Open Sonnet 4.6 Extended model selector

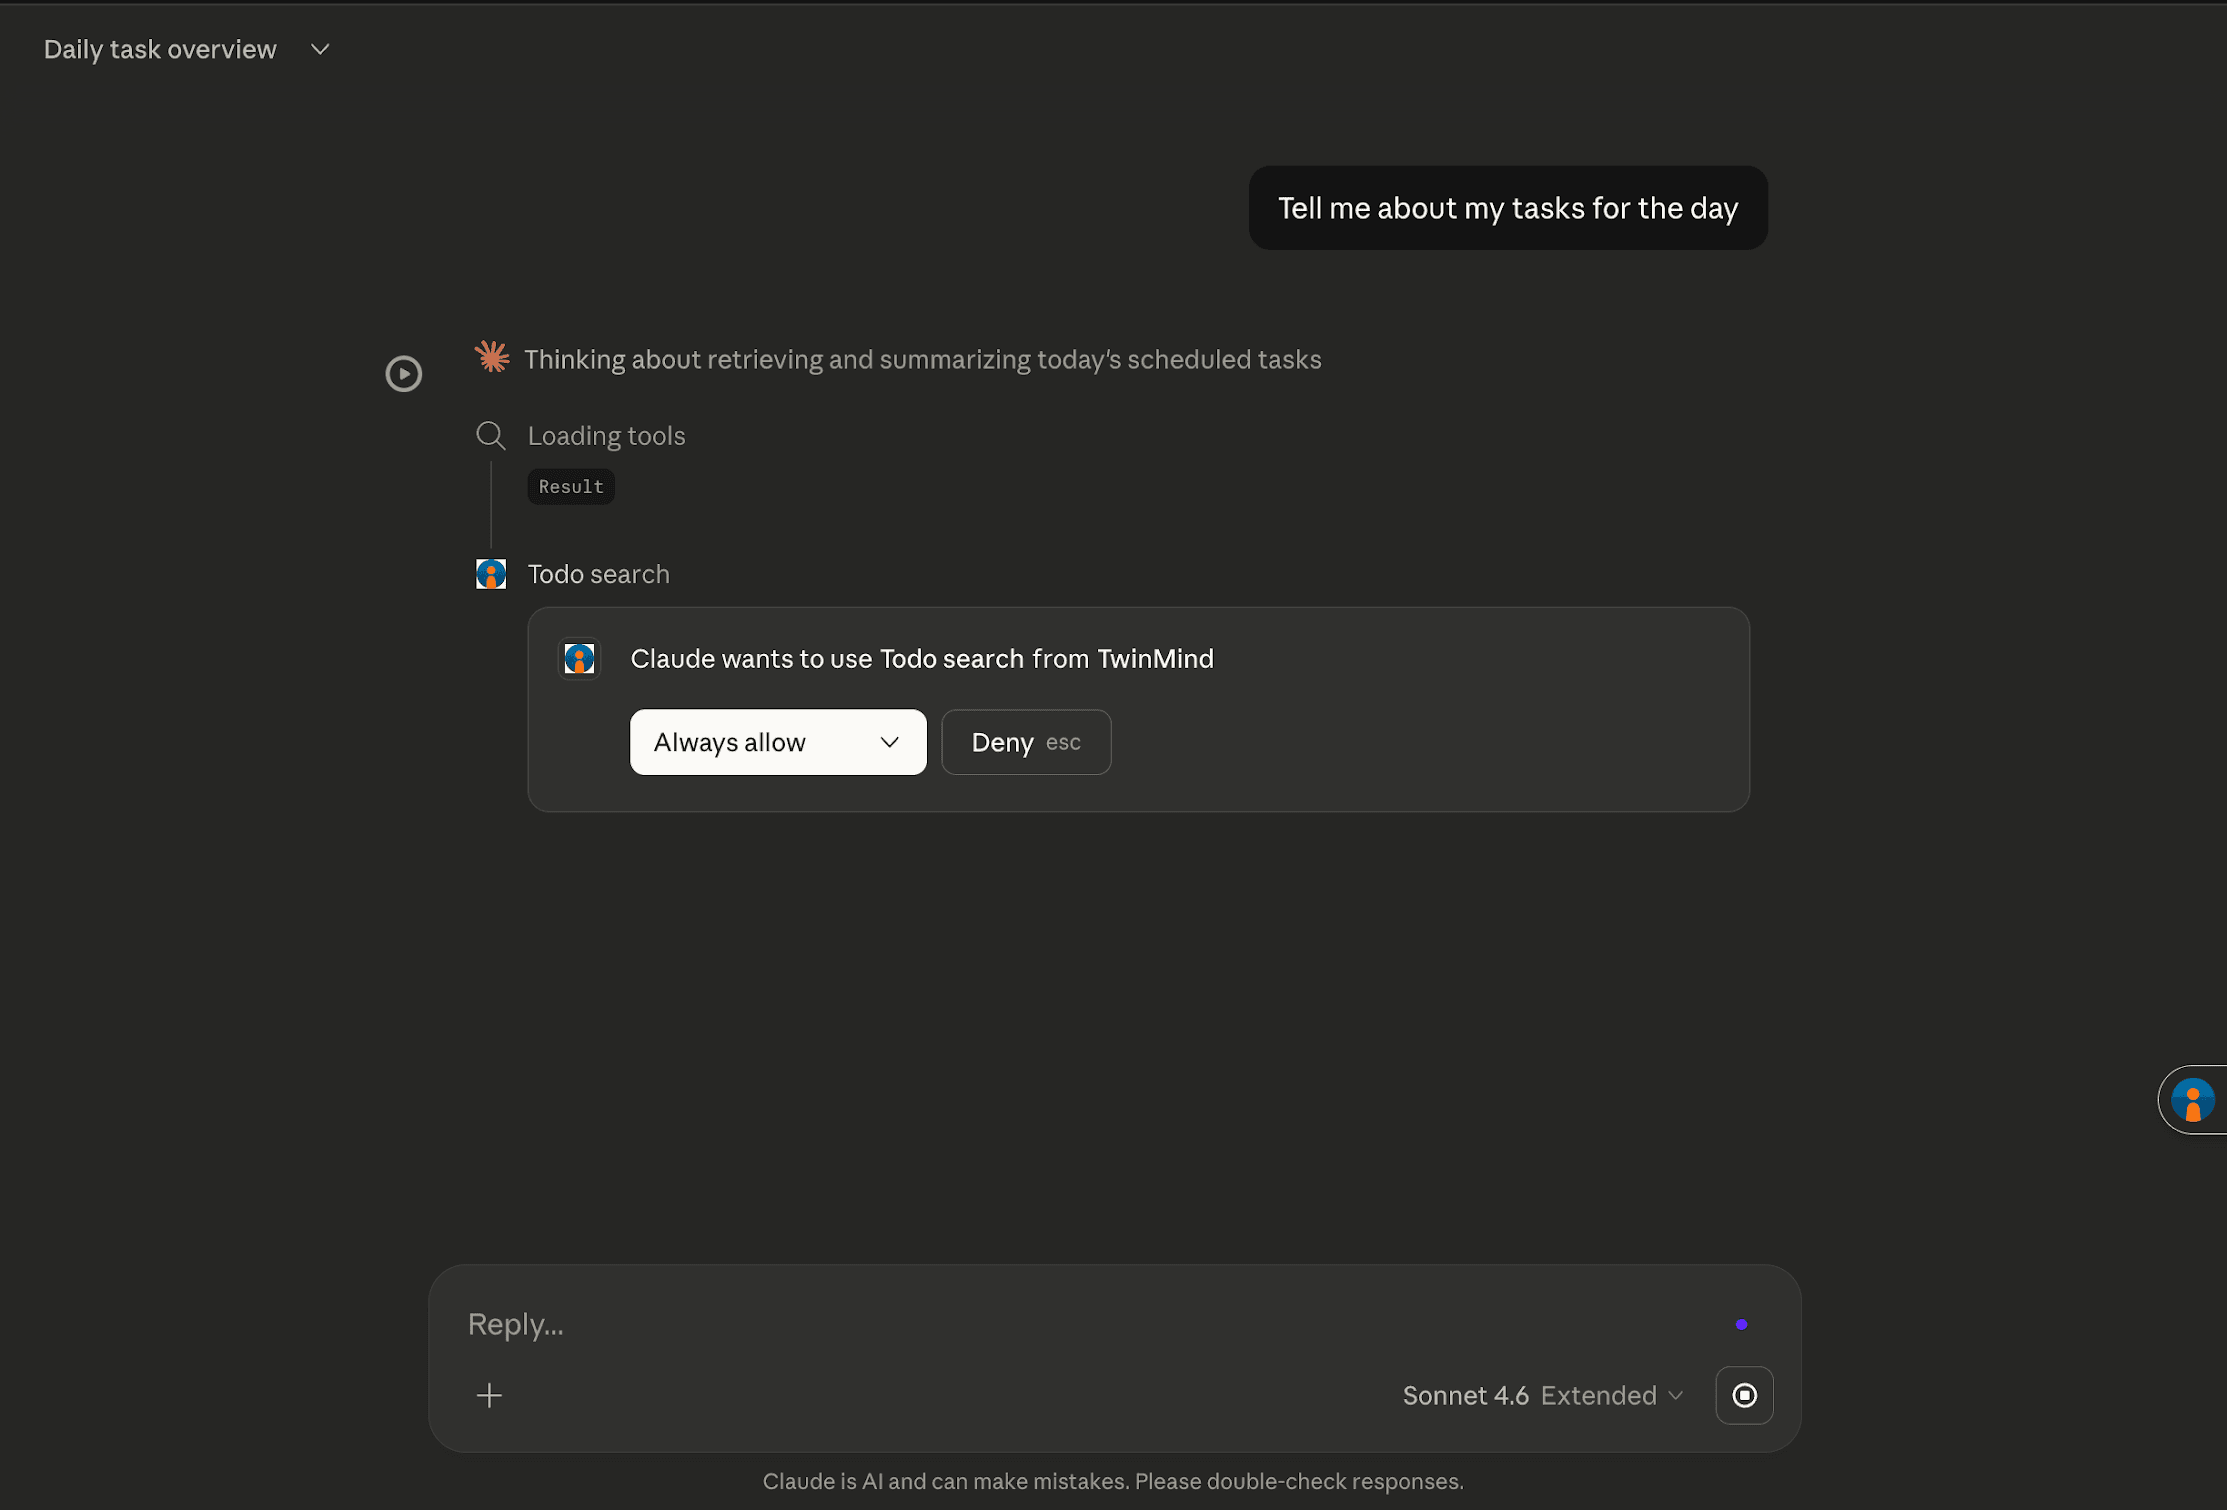[1543, 1395]
